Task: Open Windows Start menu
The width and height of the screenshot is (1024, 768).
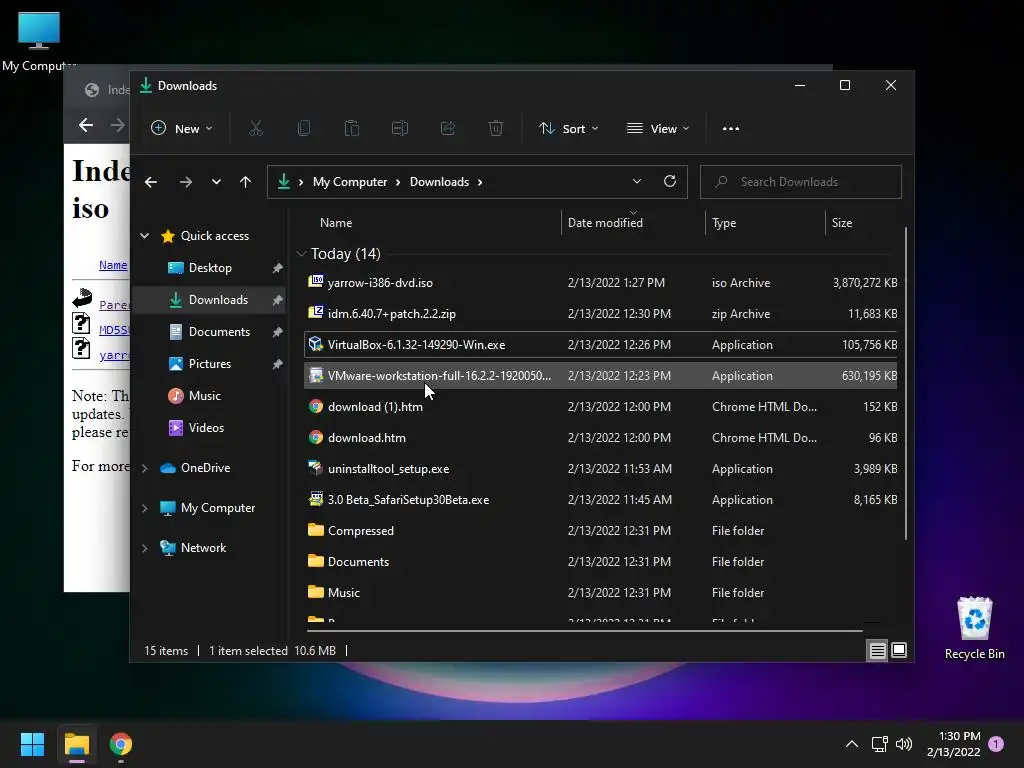Action: click(32, 744)
